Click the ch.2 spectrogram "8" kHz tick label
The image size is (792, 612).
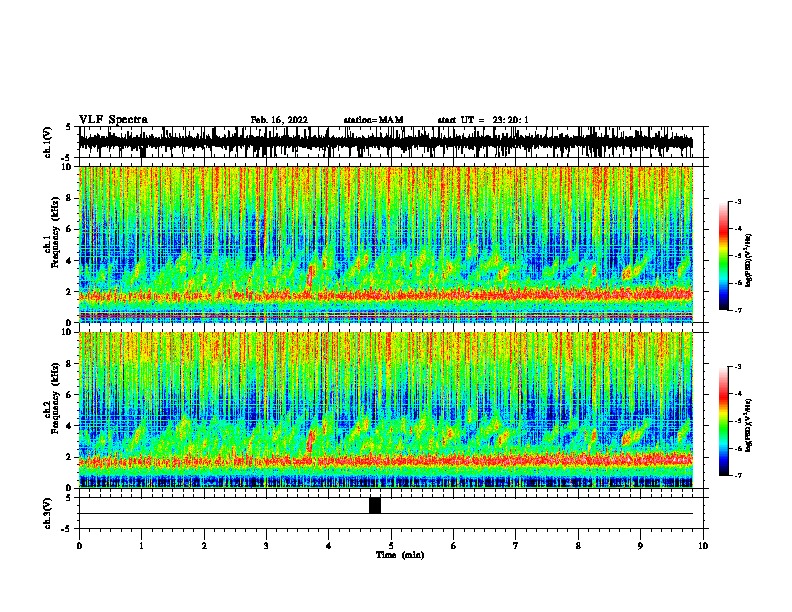pyautogui.click(x=70, y=364)
